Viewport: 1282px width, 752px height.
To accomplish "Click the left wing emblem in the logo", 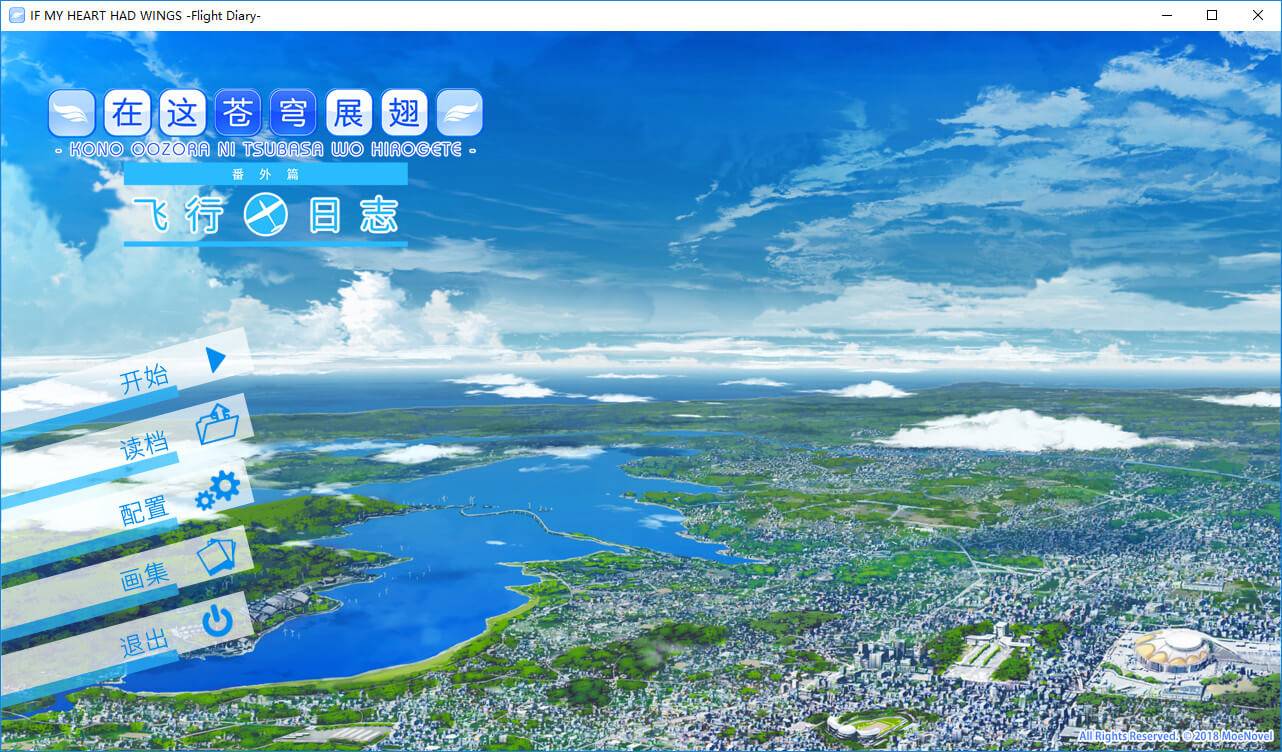I will (x=72, y=114).
